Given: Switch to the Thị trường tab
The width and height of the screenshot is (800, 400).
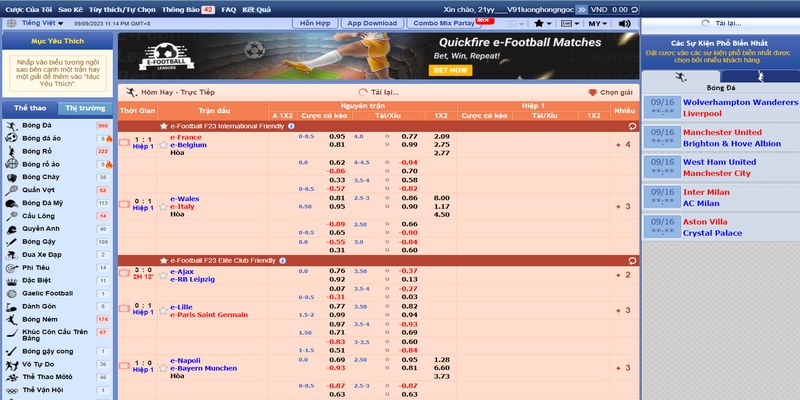Looking at the screenshot, I should click(85, 109).
